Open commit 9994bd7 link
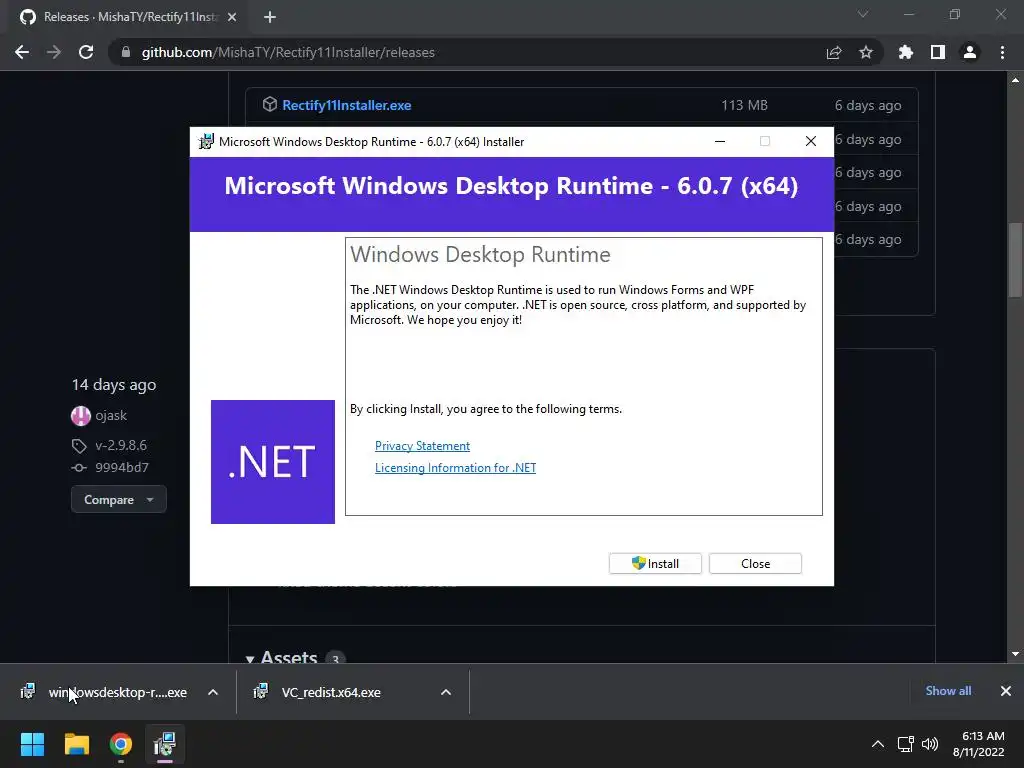The width and height of the screenshot is (1024, 768). point(121,468)
